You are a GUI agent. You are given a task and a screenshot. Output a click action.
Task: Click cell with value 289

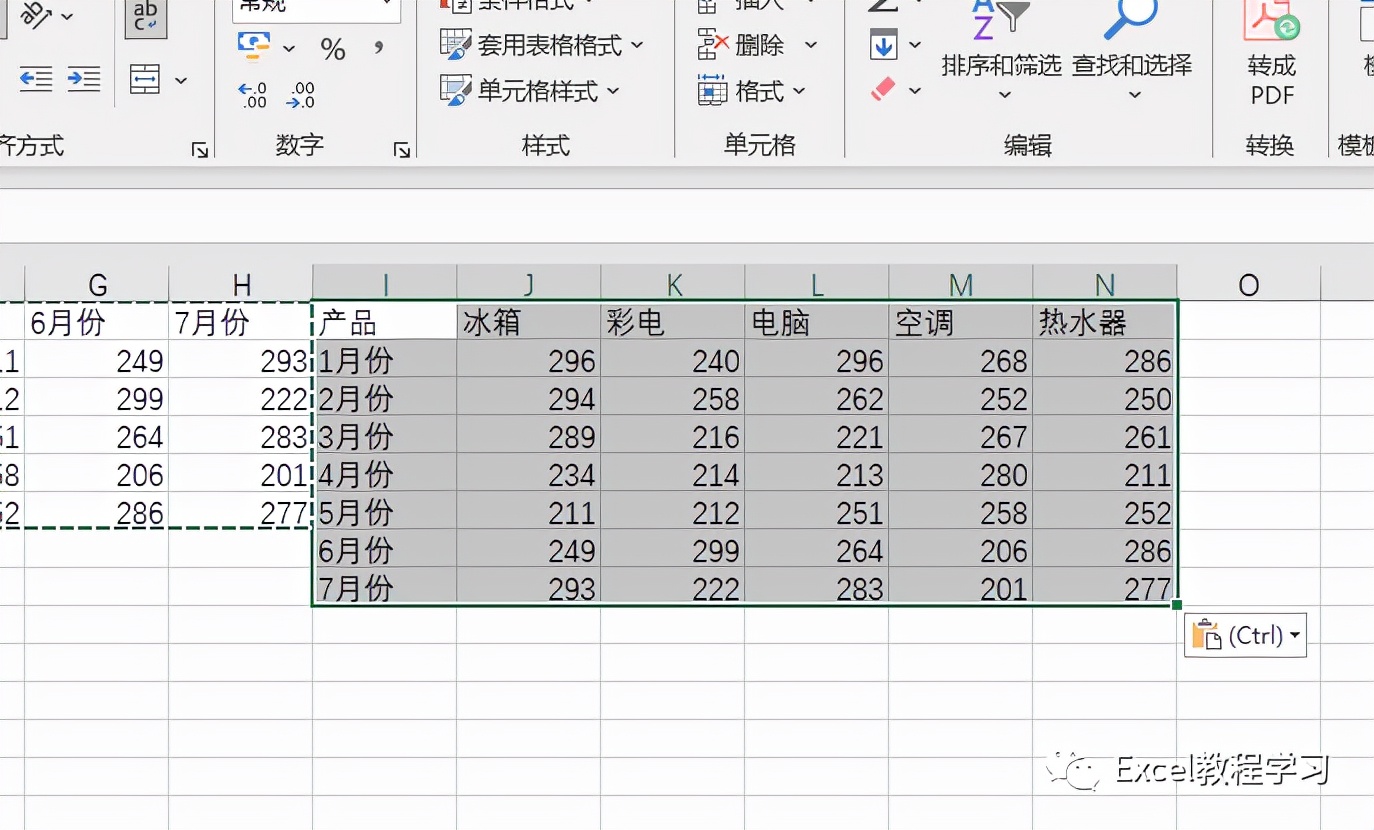click(x=529, y=435)
